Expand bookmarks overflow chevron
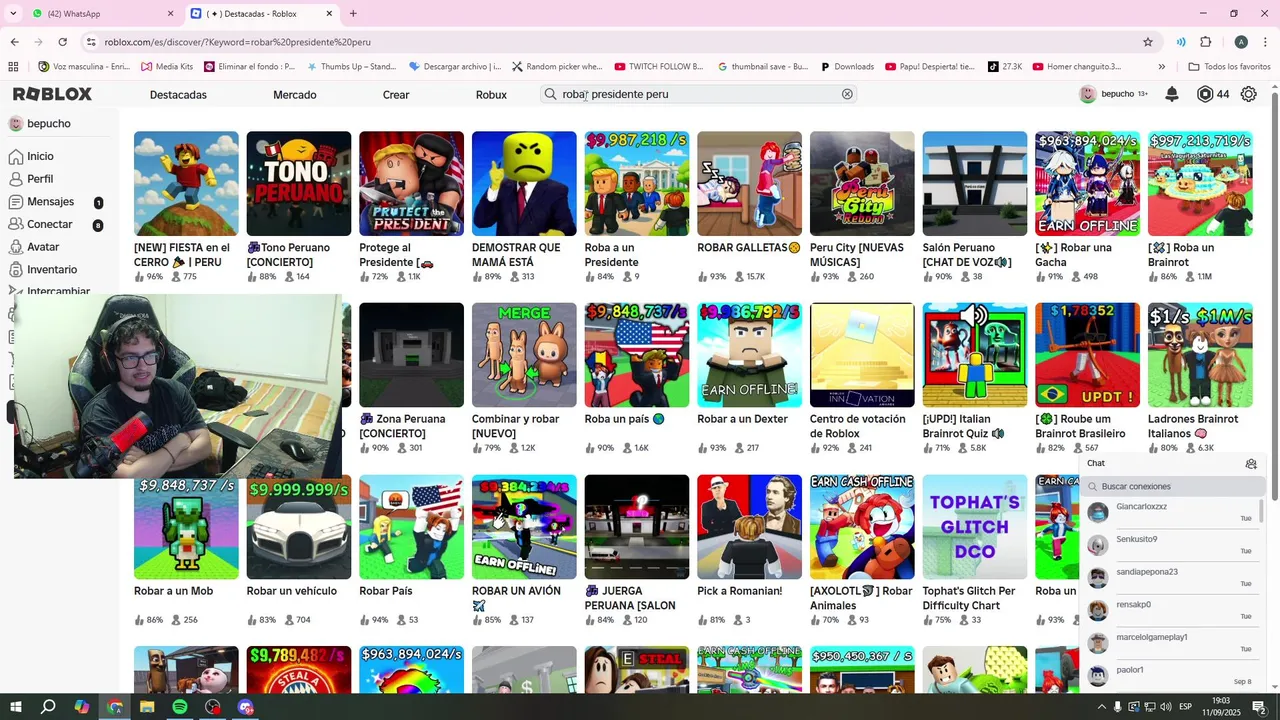The width and height of the screenshot is (1280, 720). (x=1161, y=67)
